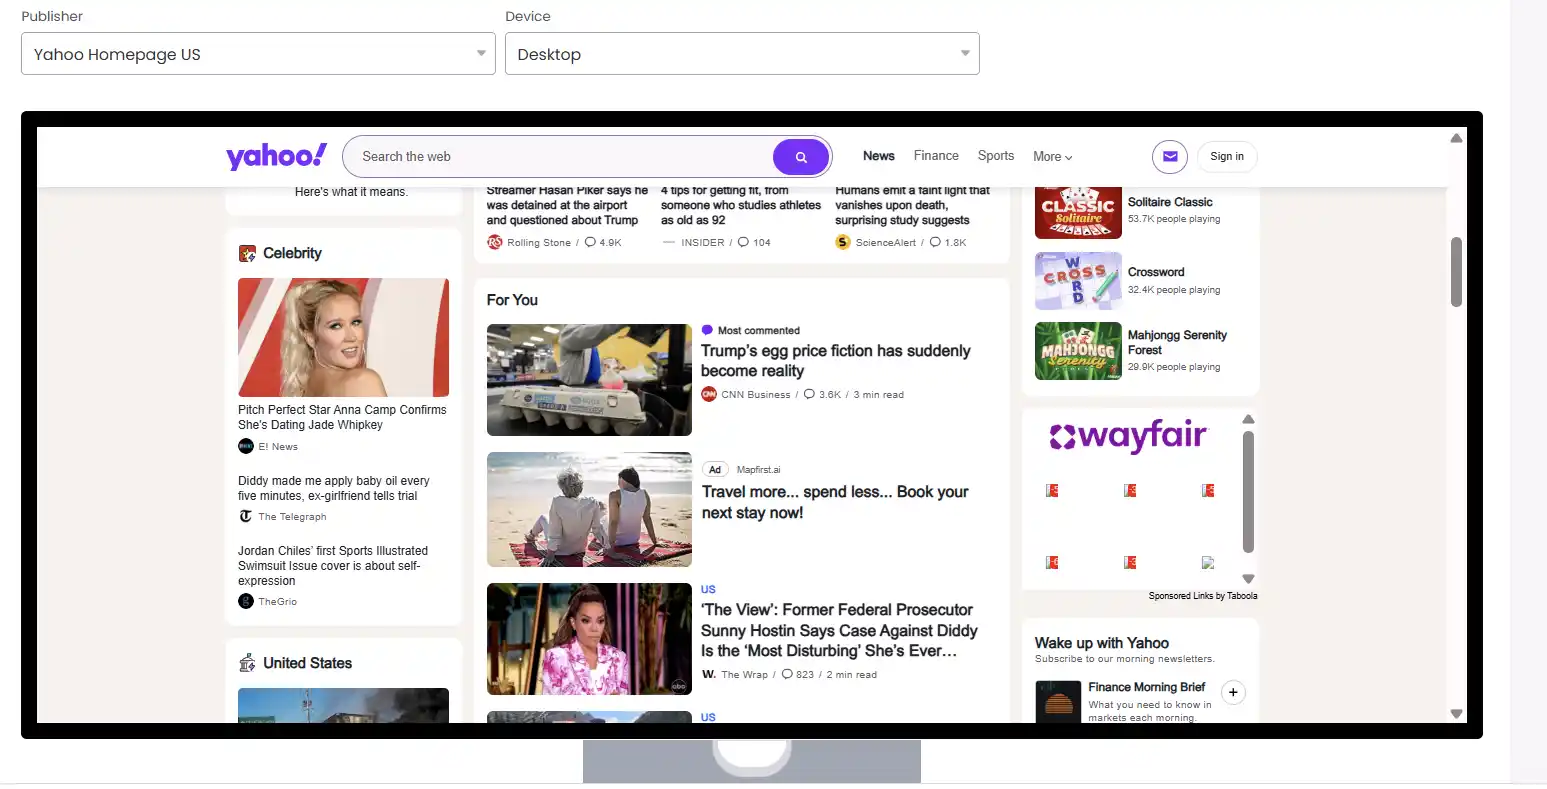Open the Device dropdown
Image resolution: width=1547 pixels, height=789 pixels.
tap(742, 54)
